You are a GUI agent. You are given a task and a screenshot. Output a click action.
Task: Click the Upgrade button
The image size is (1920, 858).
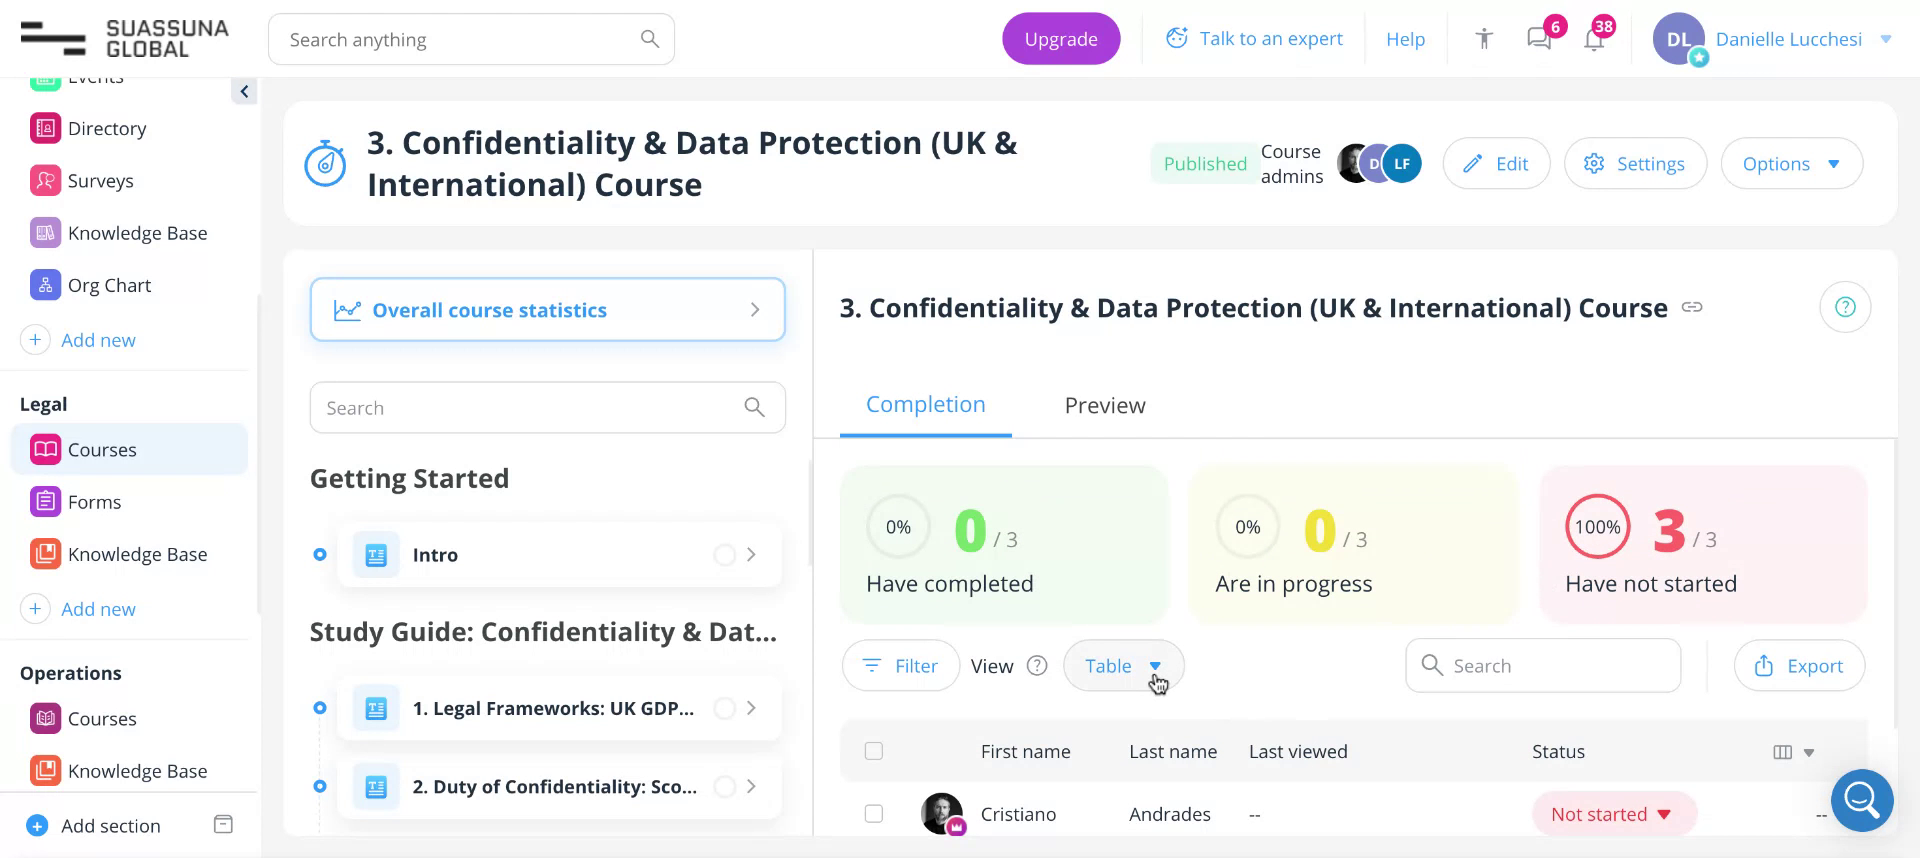click(x=1061, y=39)
